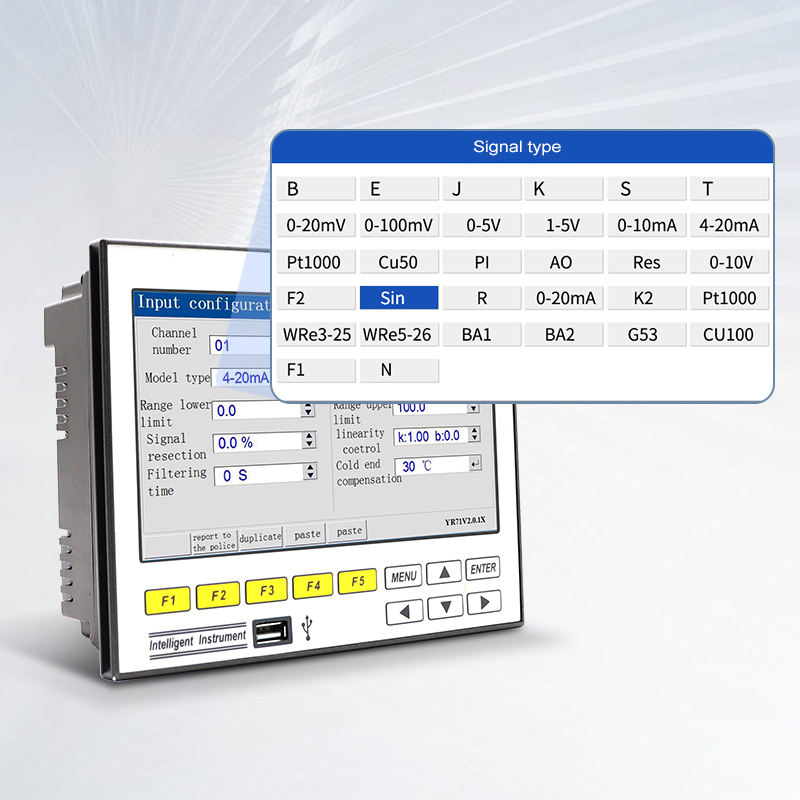Click the Channel number input field
This screenshot has width=800, height=800.
240,345
